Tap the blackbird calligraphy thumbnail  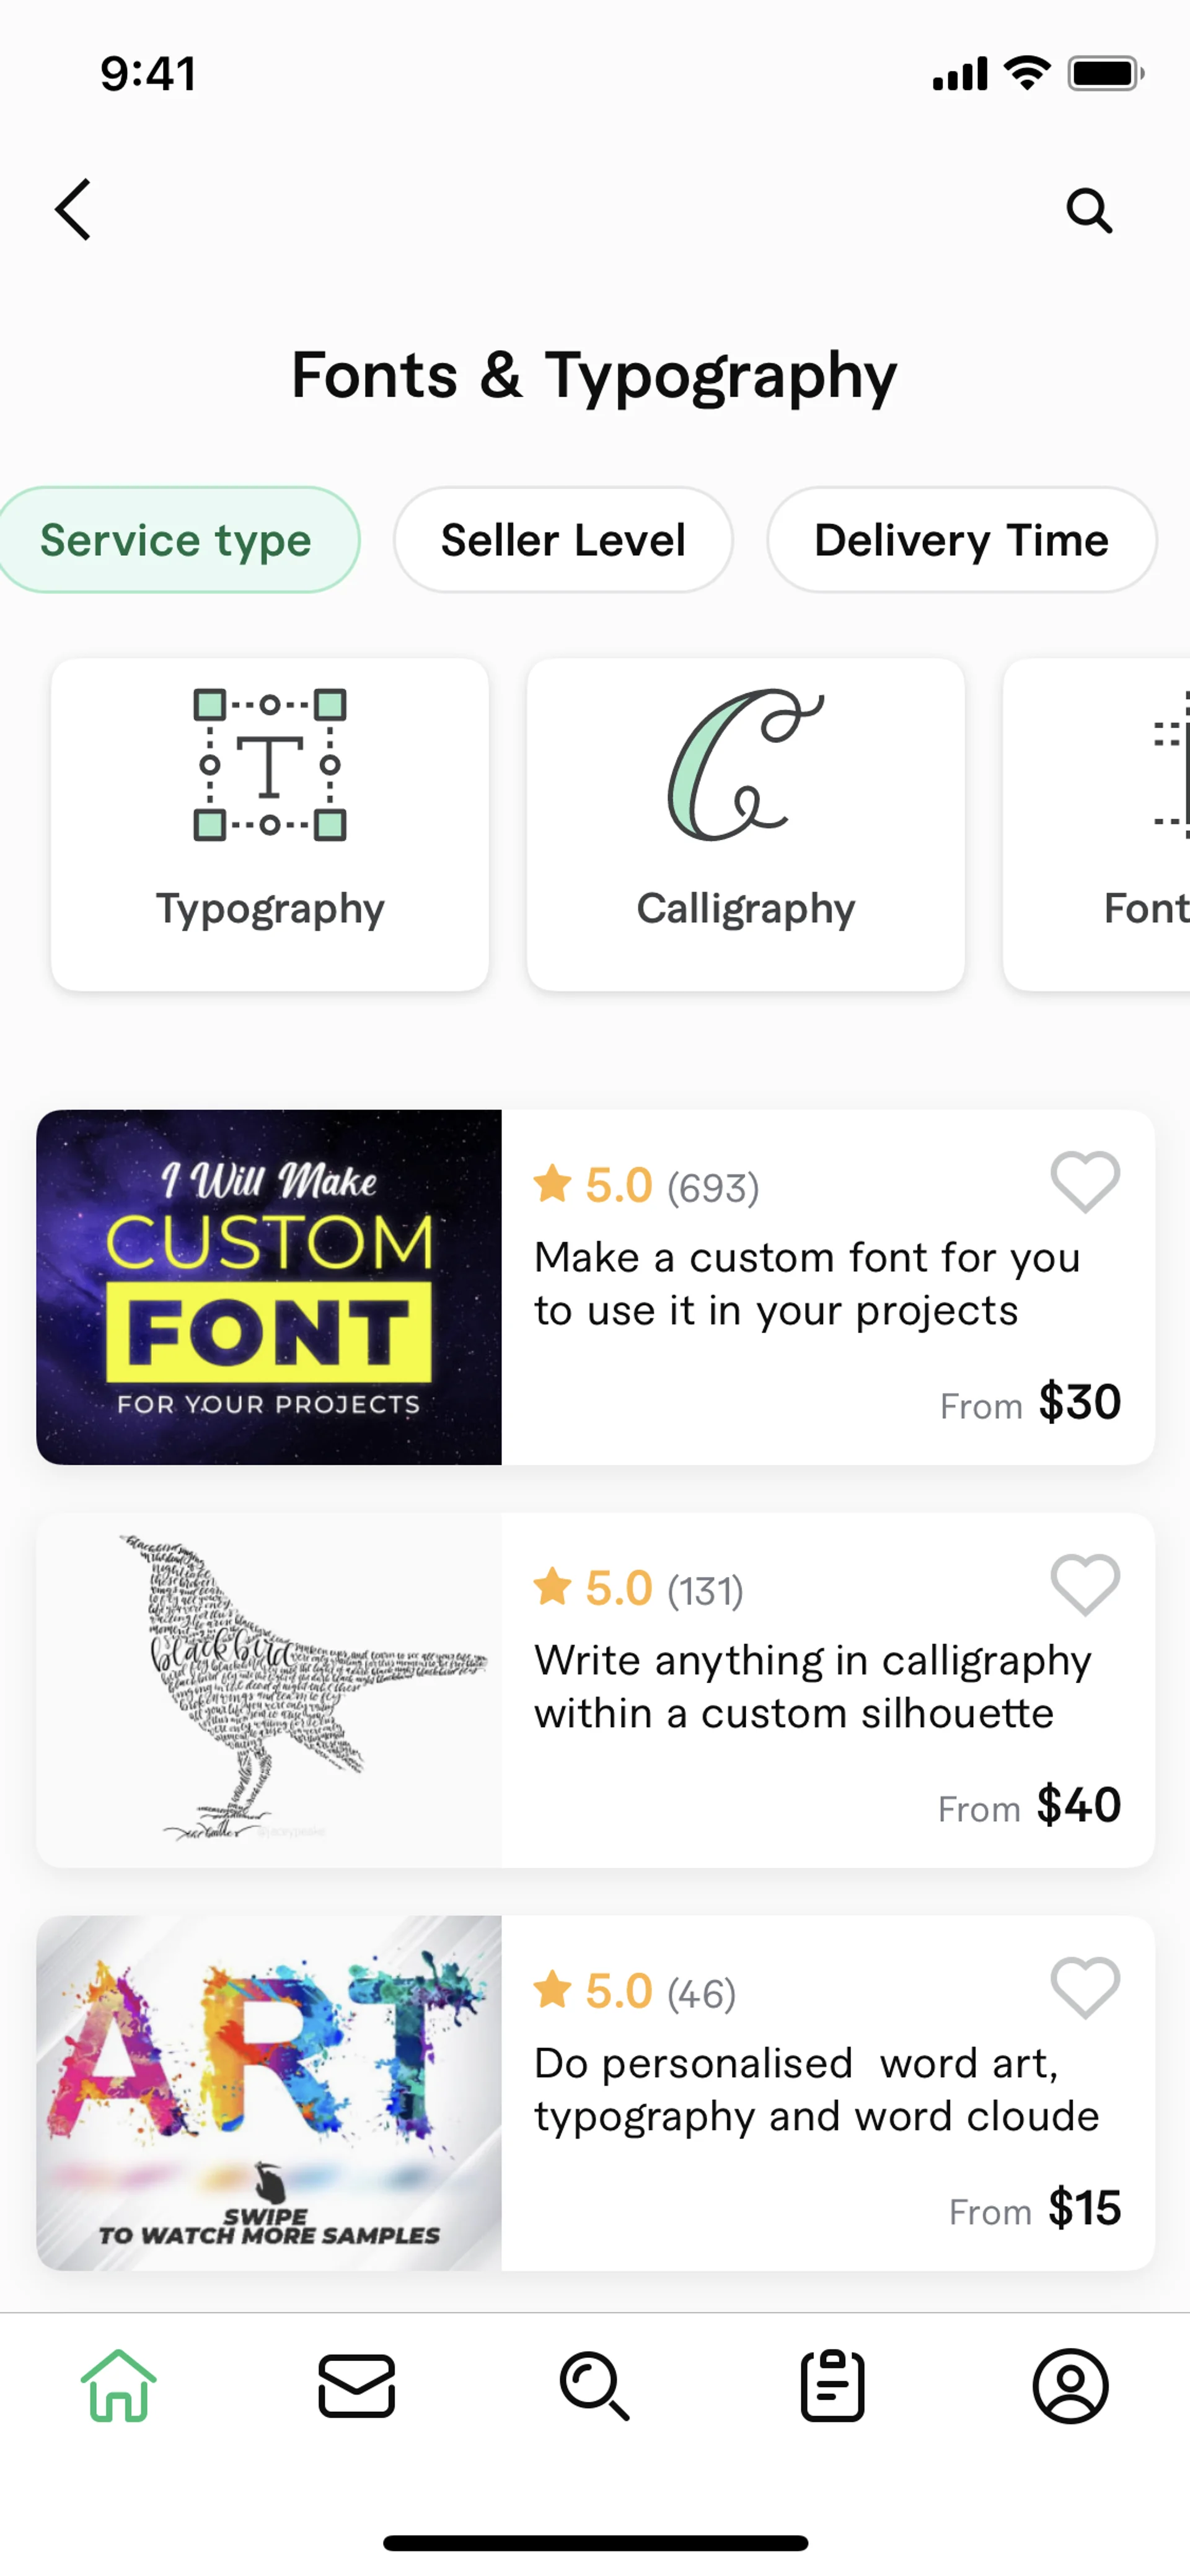(269, 1689)
